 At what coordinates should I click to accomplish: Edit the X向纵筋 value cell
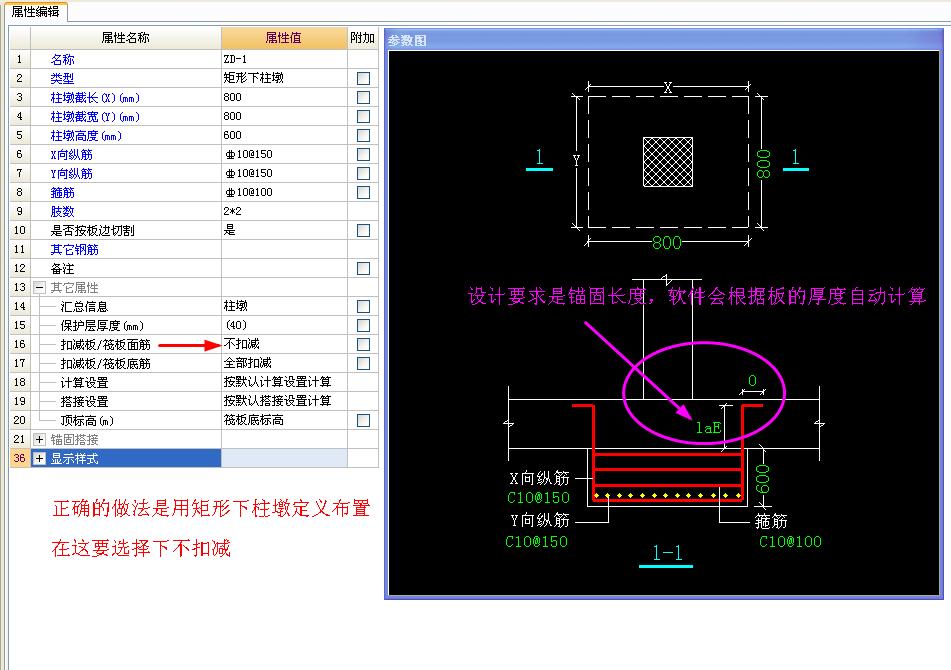pos(284,154)
